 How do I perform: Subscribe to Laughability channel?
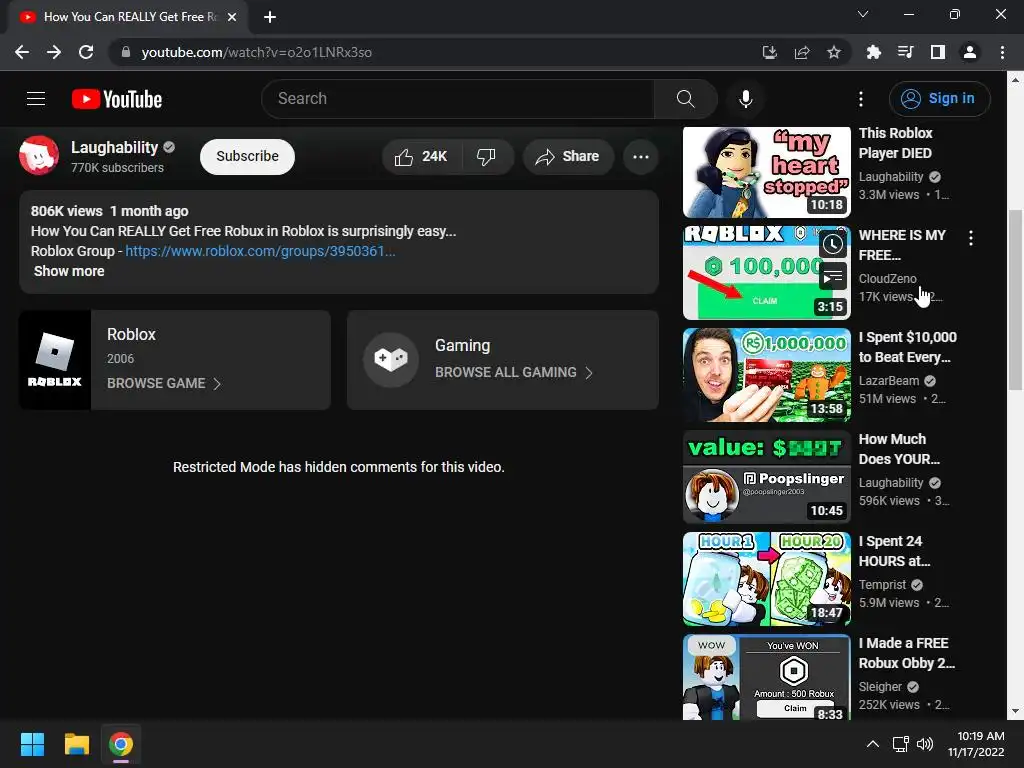(x=248, y=157)
